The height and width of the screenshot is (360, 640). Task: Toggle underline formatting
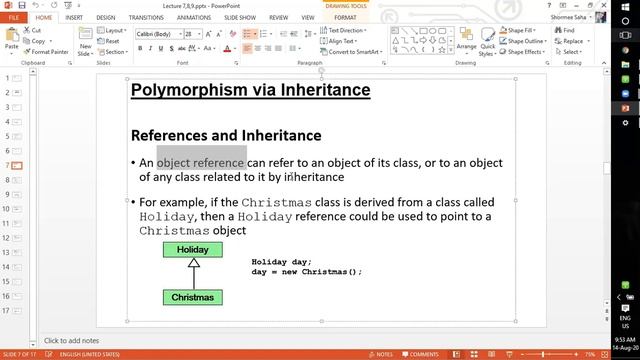tap(161, 49)
